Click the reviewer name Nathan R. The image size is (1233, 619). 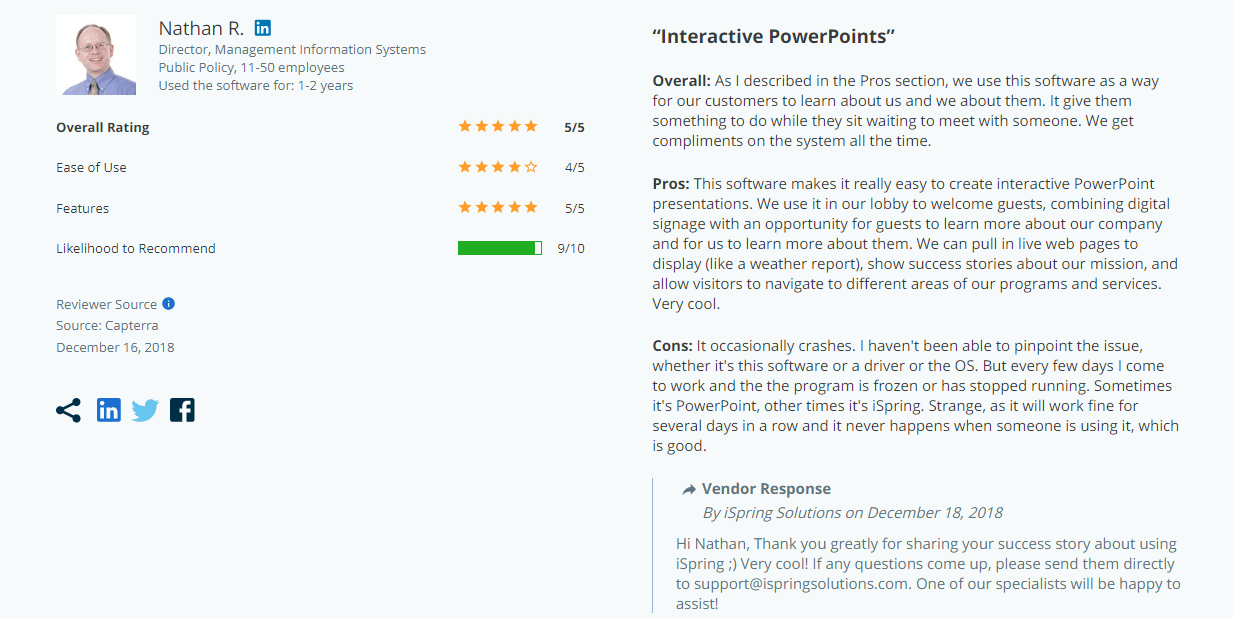click(201, 28)
